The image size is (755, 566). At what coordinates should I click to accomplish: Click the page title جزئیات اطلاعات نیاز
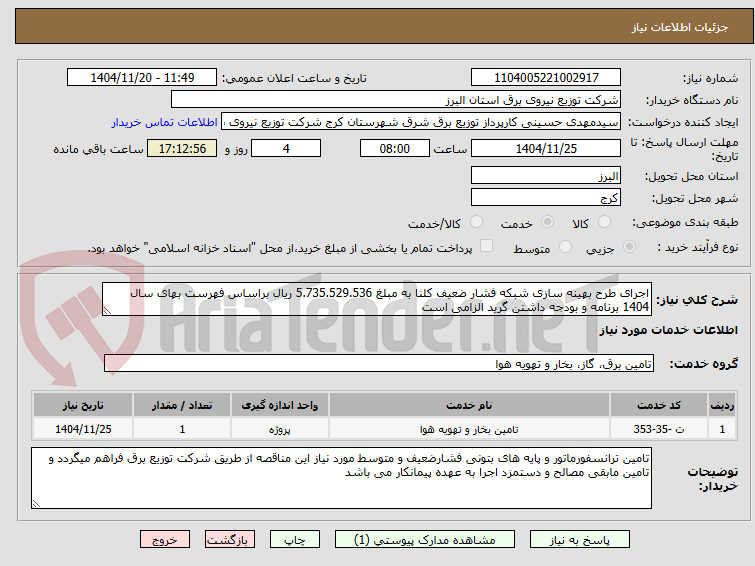point(680,27)
